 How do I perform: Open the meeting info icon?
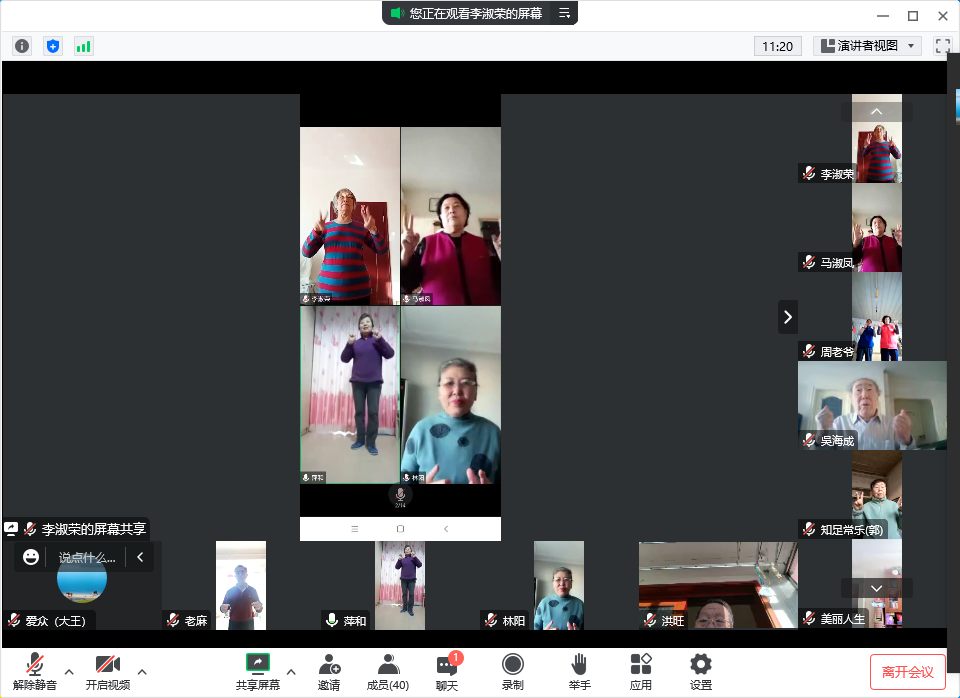coord(22,46)
